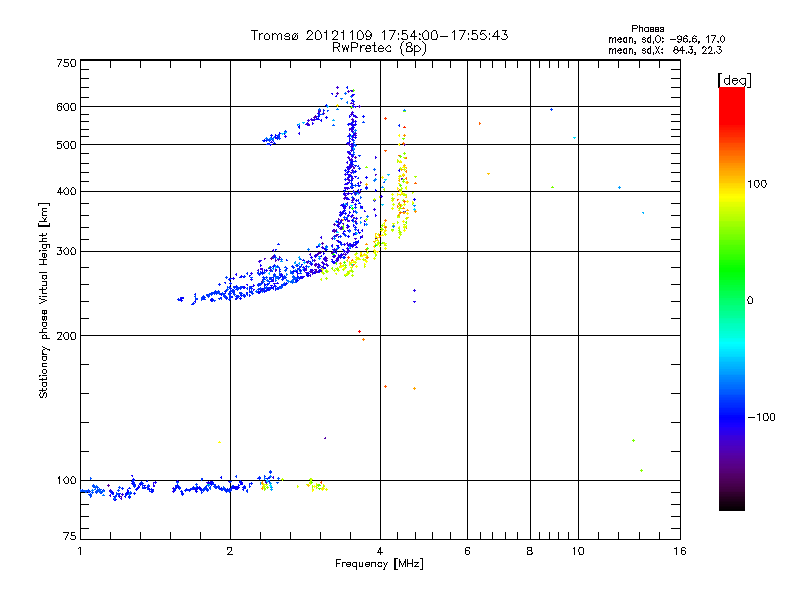Viewport: 800px width, 600px height.
Task: Click the y-axis tick label '75'
Action: point(70,536)
